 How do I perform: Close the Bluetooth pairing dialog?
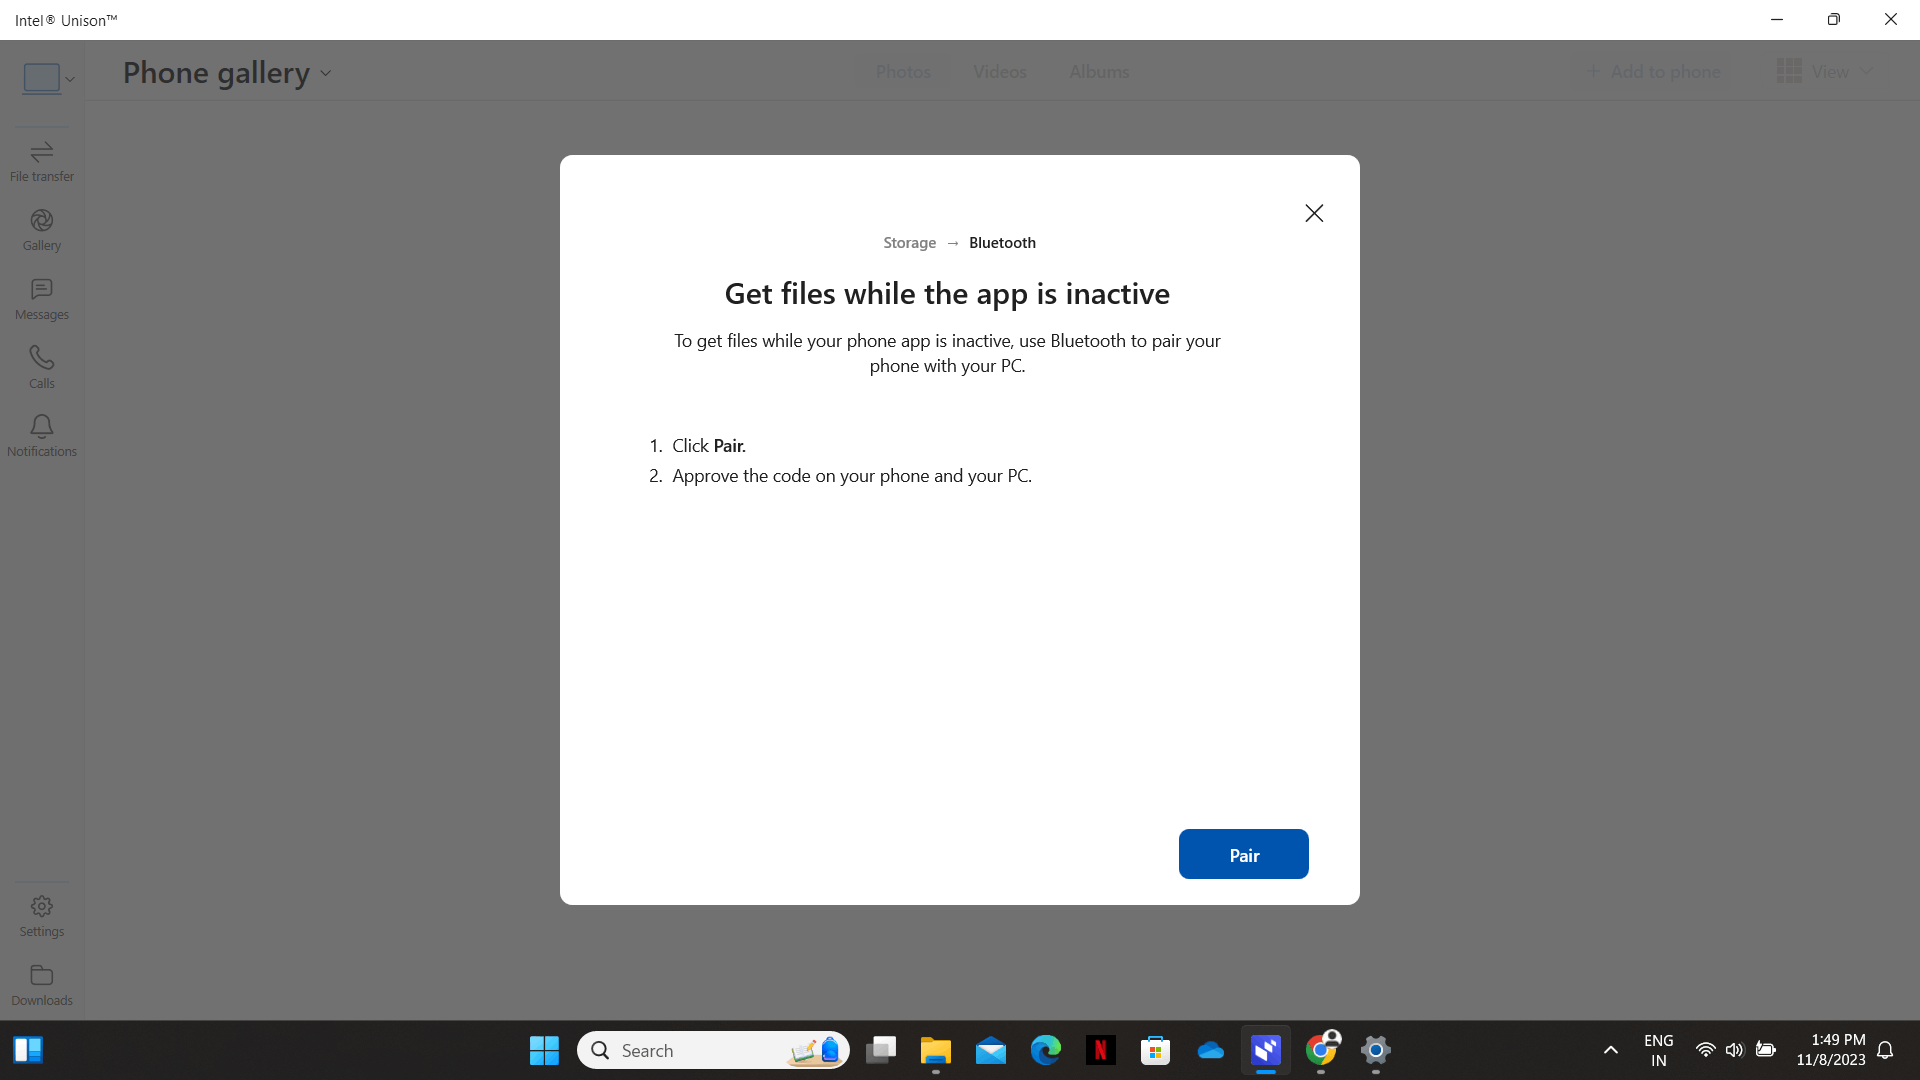pyautogui.click(x=1314, y=213)
